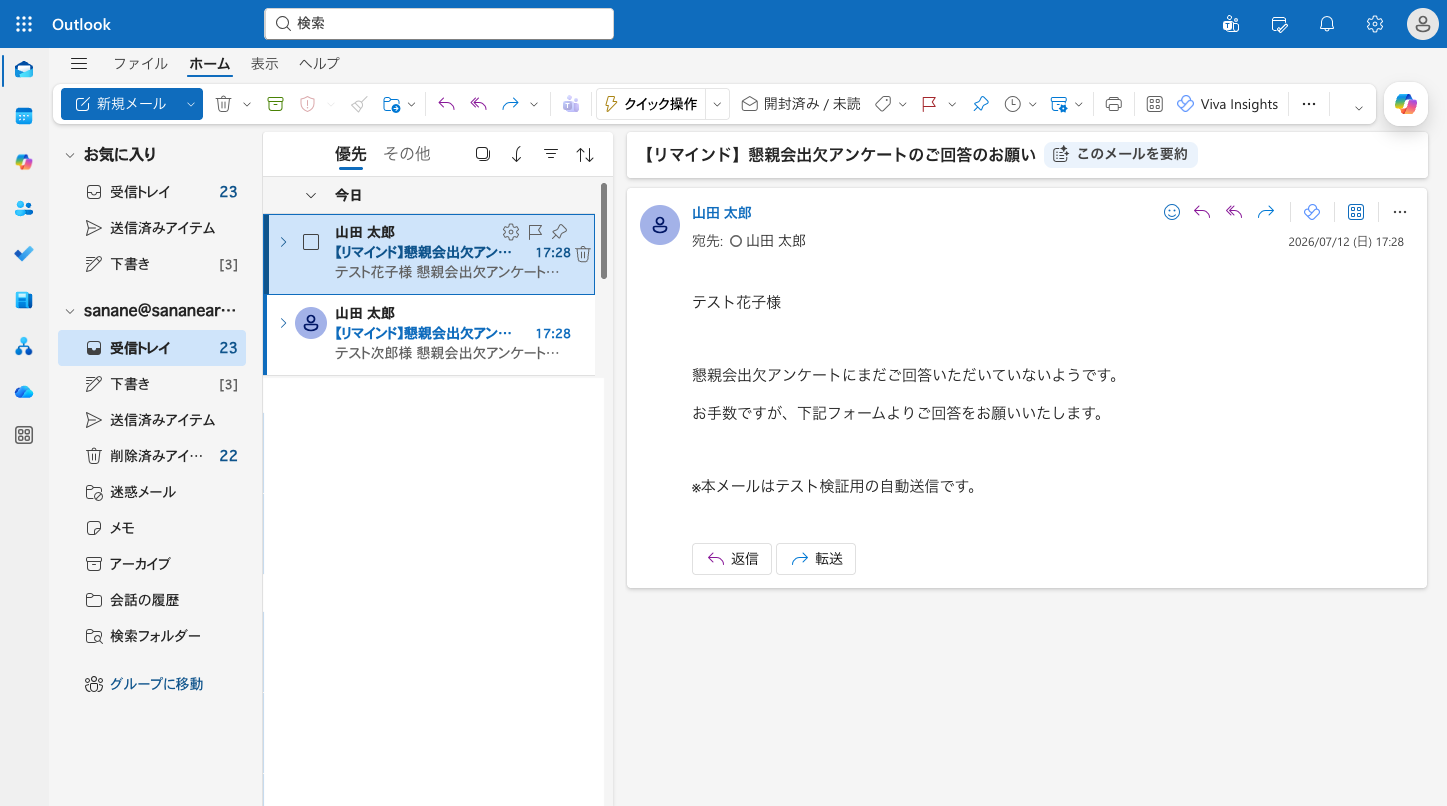The image size is (1447, 806).
Task: Open the 迷惑メール folder
Action: [x=152, y=492]
